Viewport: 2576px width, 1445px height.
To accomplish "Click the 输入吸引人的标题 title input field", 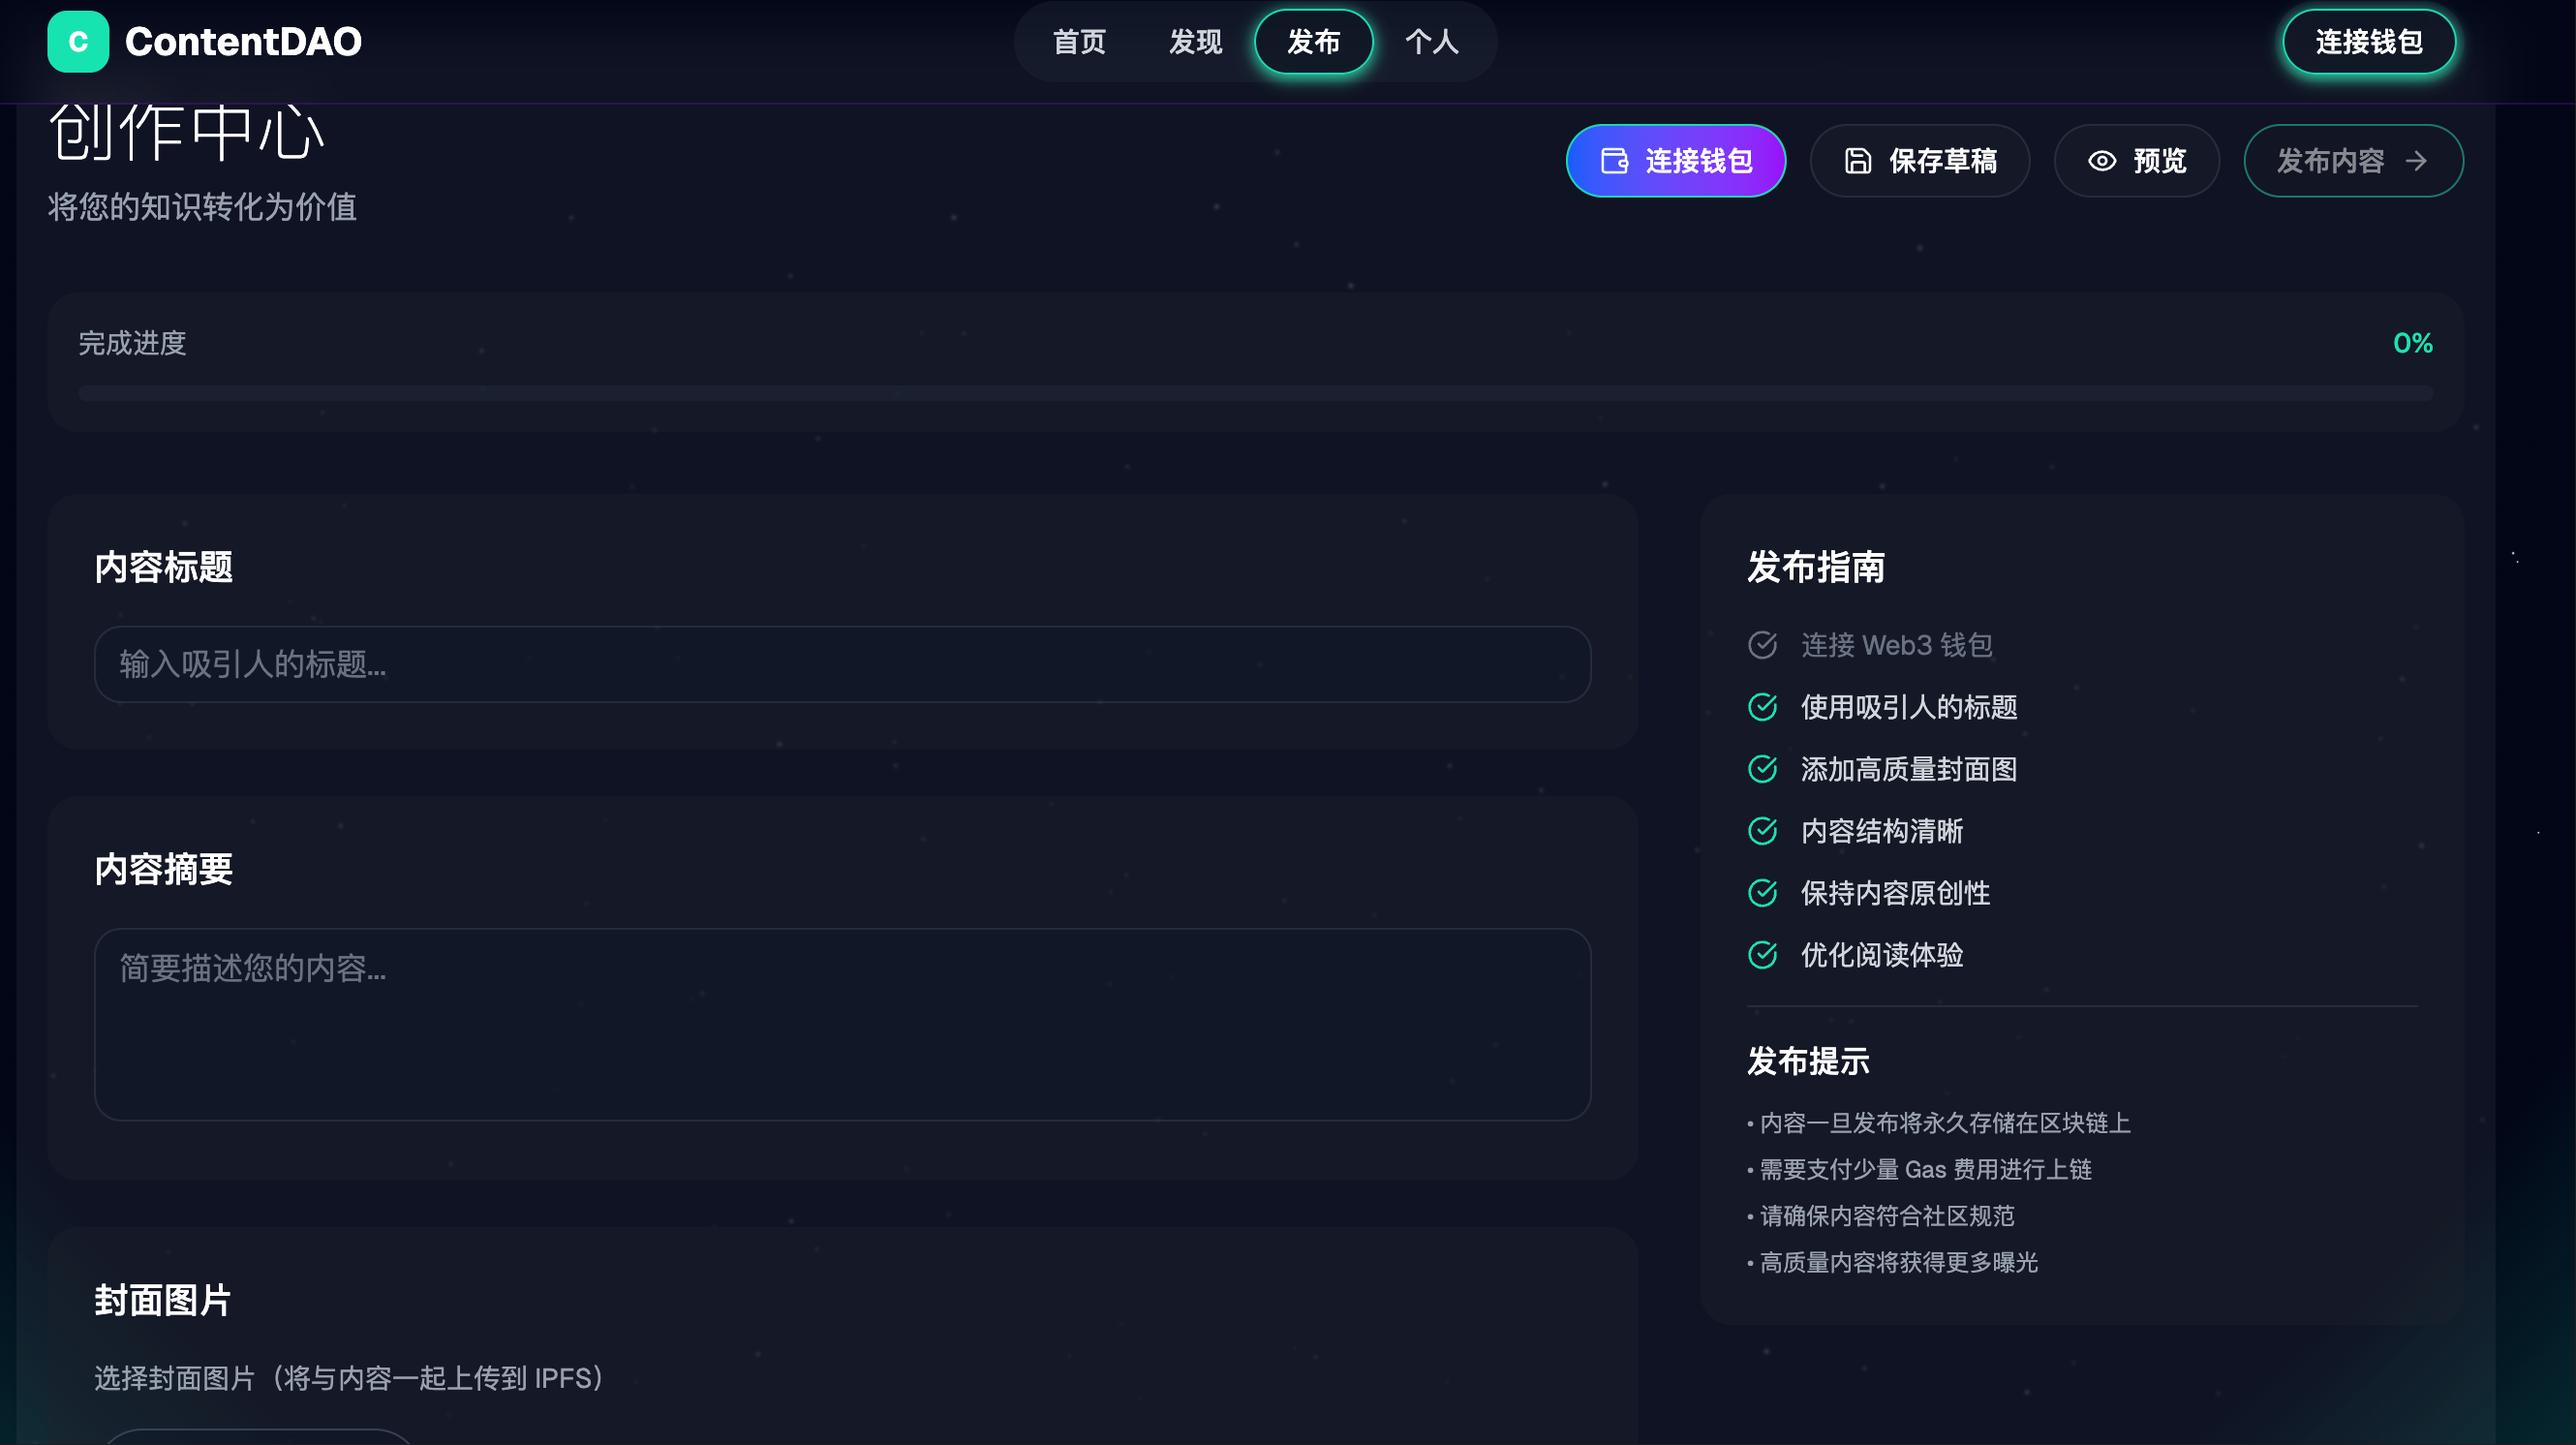I will [x=841, y=664].
